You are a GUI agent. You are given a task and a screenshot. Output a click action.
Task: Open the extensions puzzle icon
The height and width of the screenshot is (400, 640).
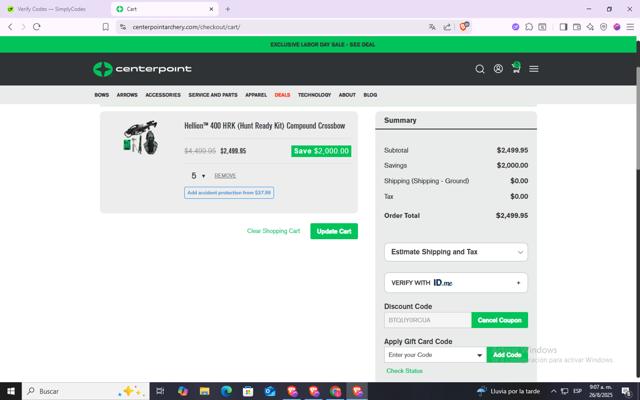tap(529, 27)
